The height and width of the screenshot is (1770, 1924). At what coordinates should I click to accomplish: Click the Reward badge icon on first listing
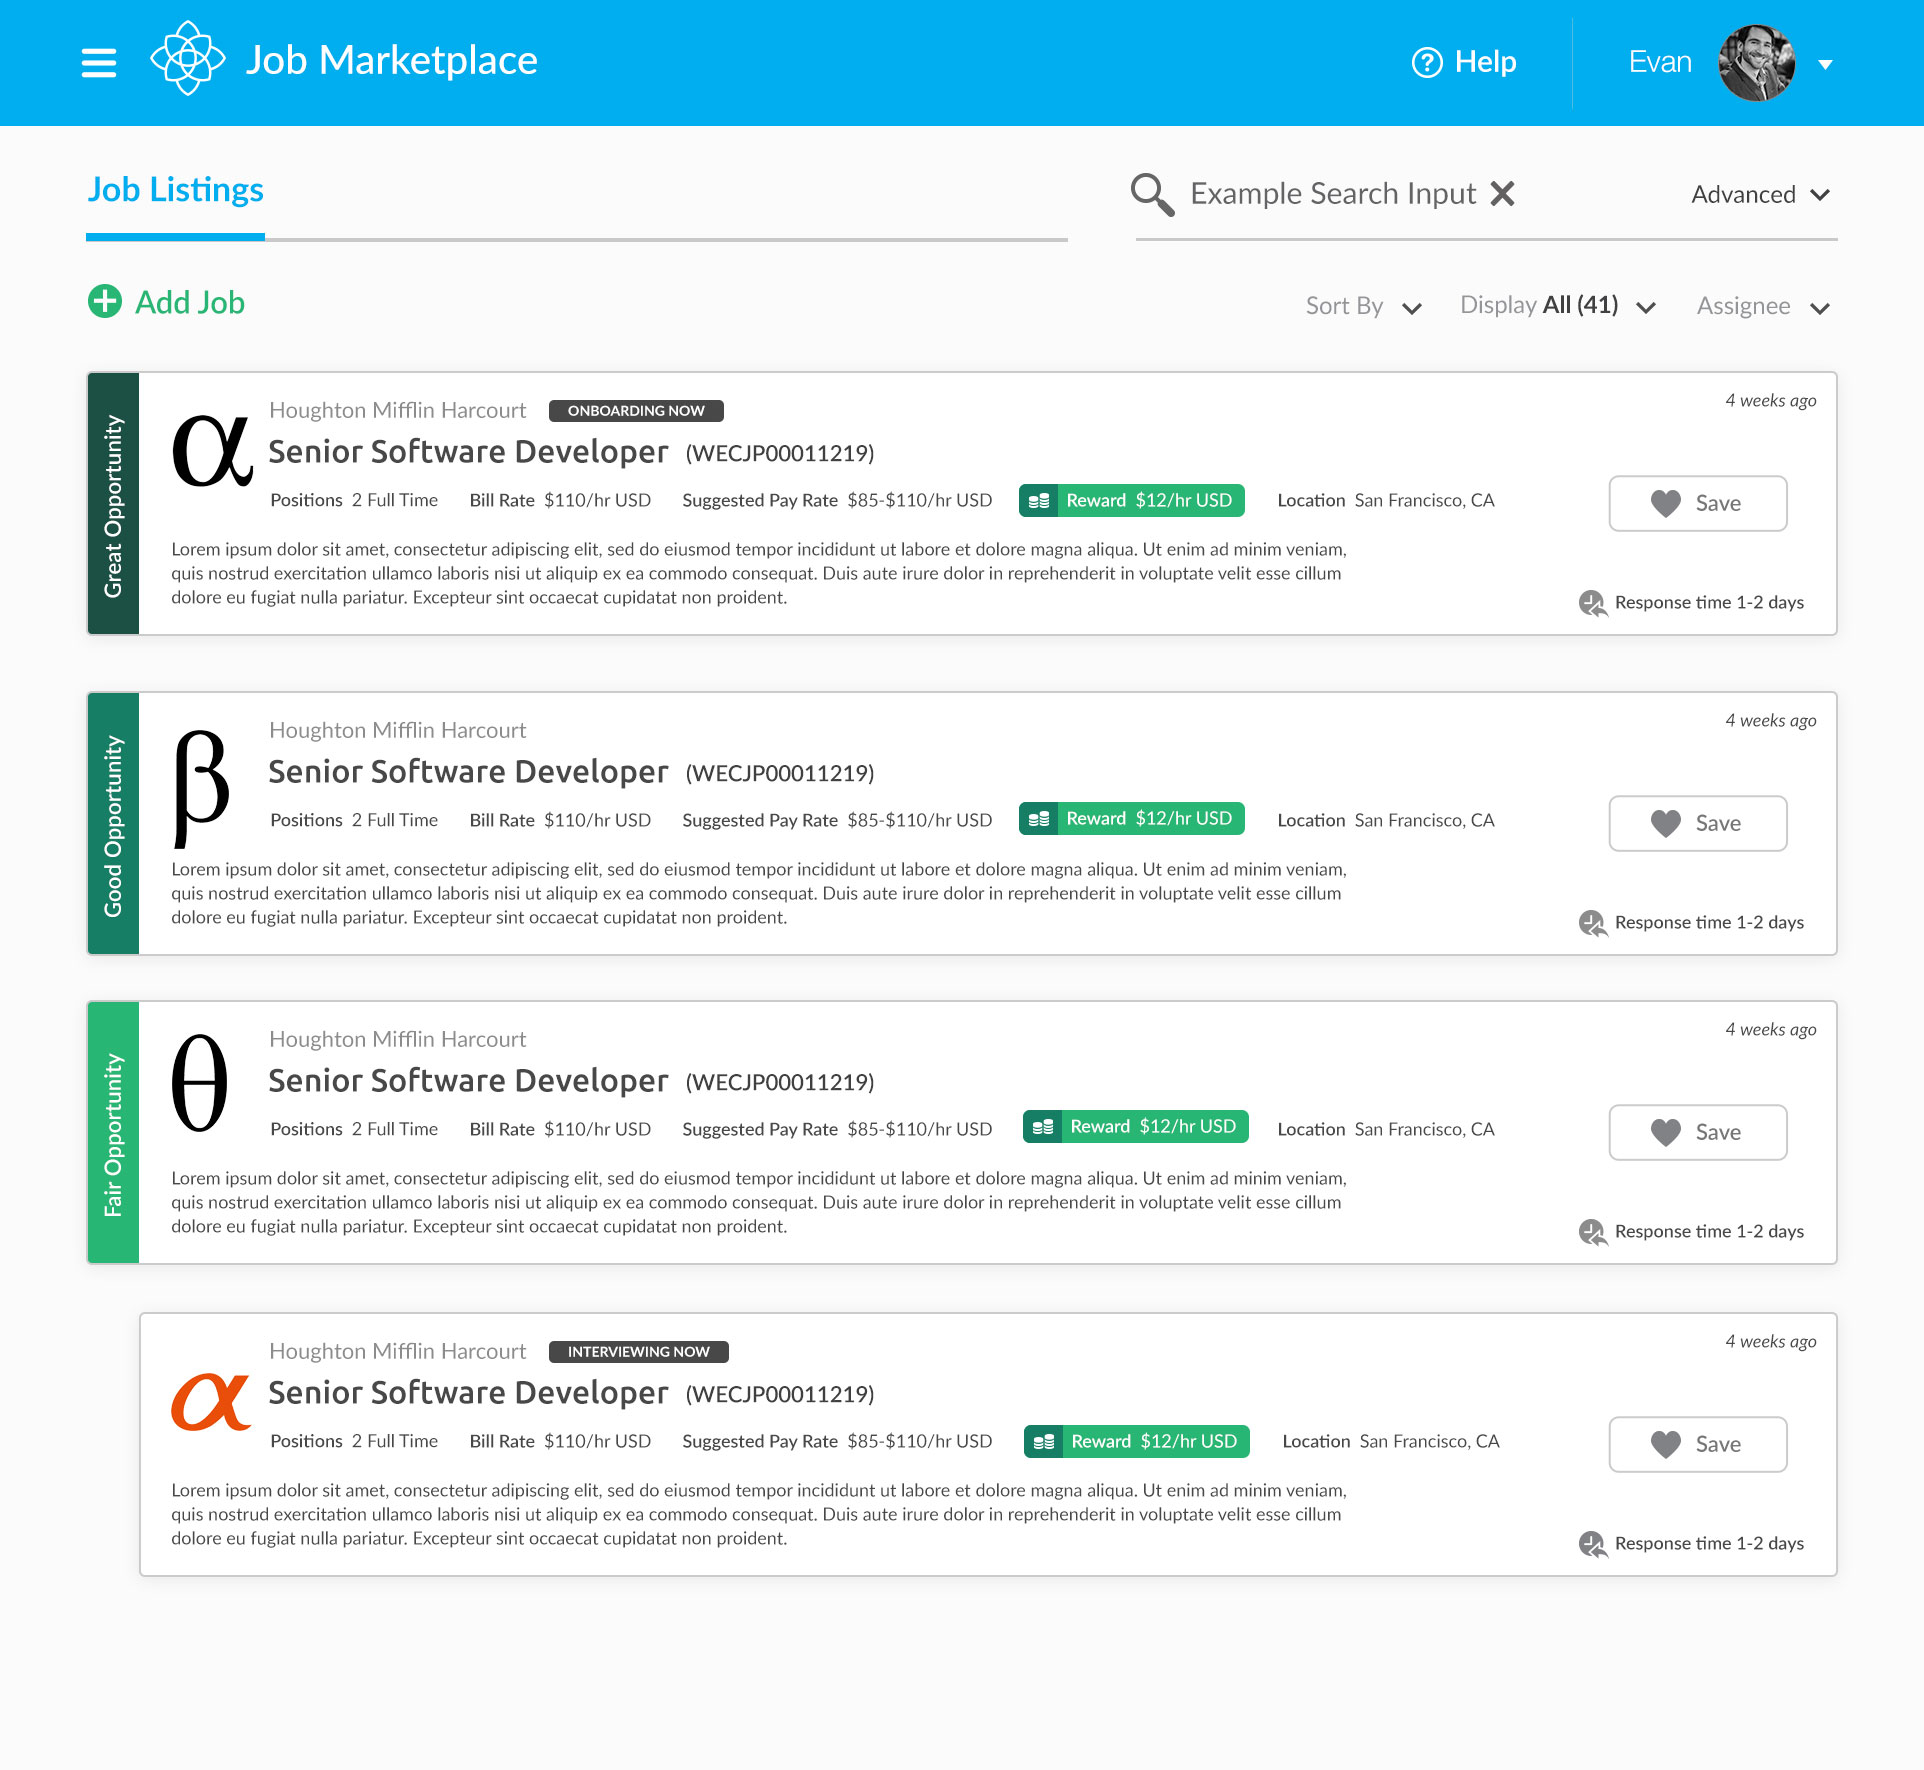[1042, 499]
